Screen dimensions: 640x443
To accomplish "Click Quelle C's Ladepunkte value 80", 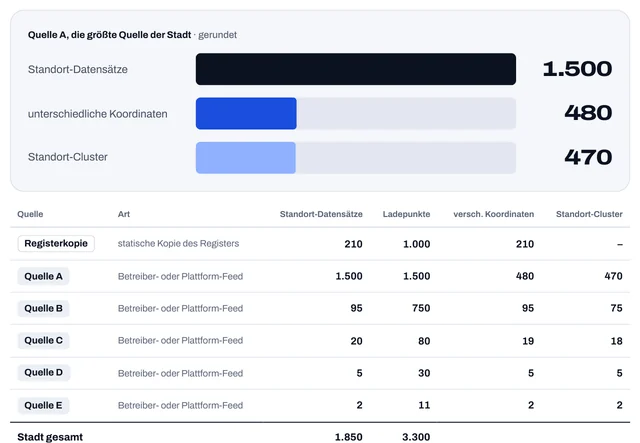I will tap(424, 341).
